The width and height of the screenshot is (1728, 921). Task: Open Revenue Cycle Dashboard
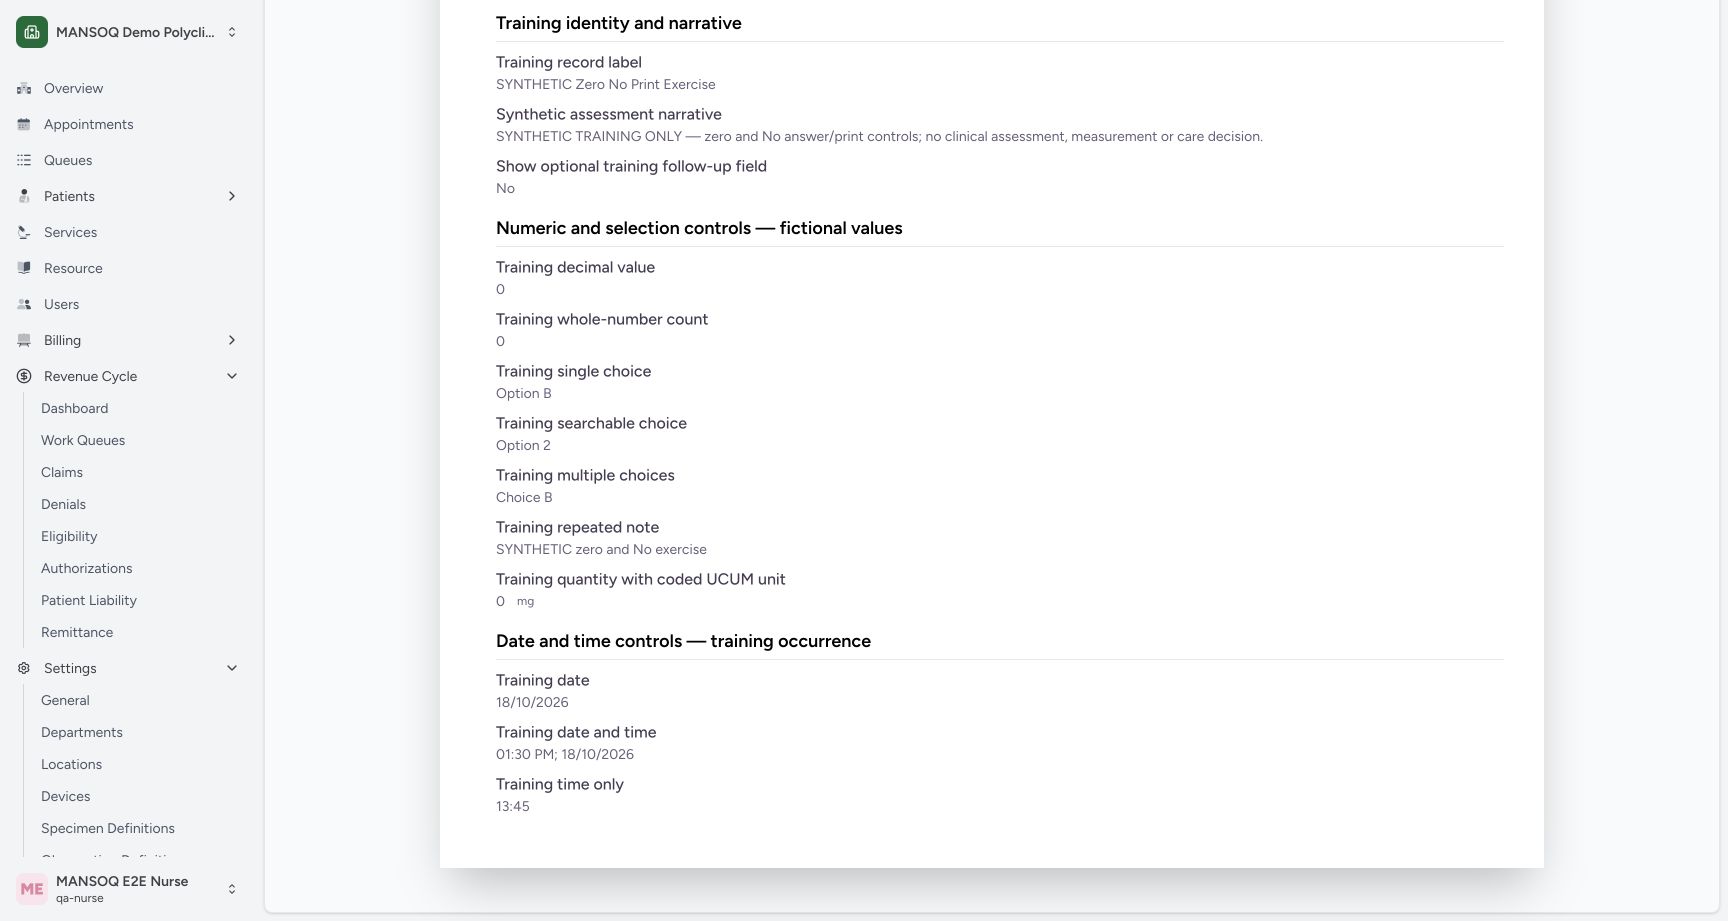click(74, 408)
